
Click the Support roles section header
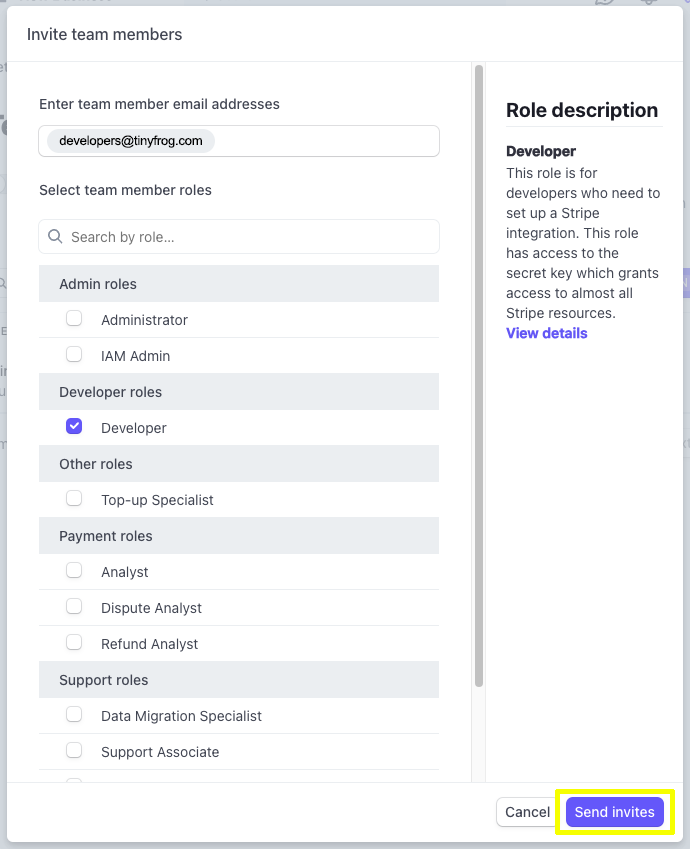pyautogui.click(x=238, y=680)
